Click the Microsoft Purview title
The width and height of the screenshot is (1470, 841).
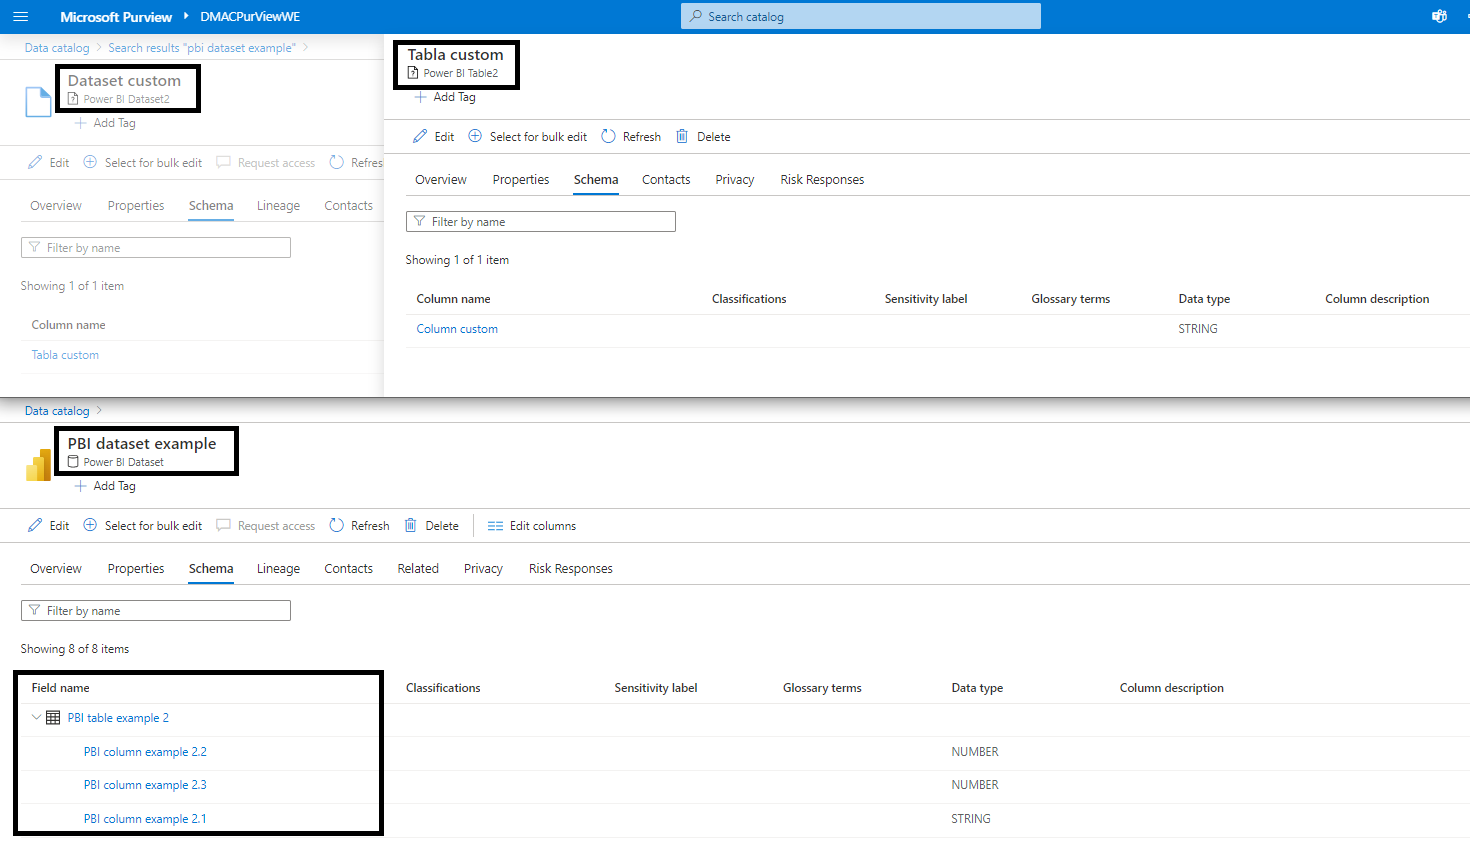pos(116,17)
